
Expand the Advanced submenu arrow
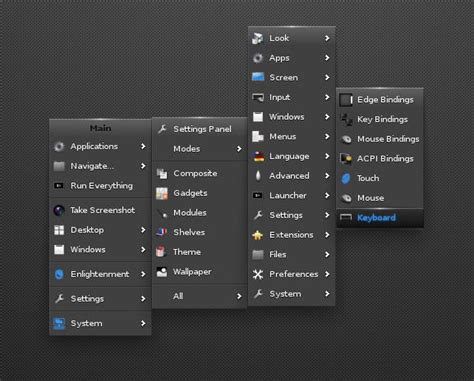327,176
